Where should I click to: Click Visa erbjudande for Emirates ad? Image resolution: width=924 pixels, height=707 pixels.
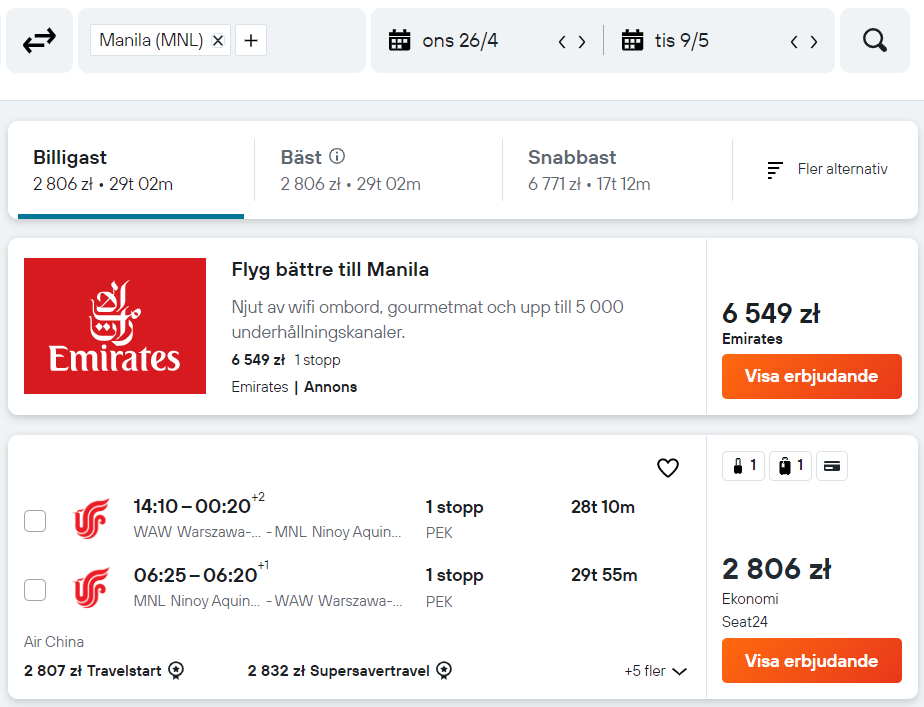(x=811, y=376)
